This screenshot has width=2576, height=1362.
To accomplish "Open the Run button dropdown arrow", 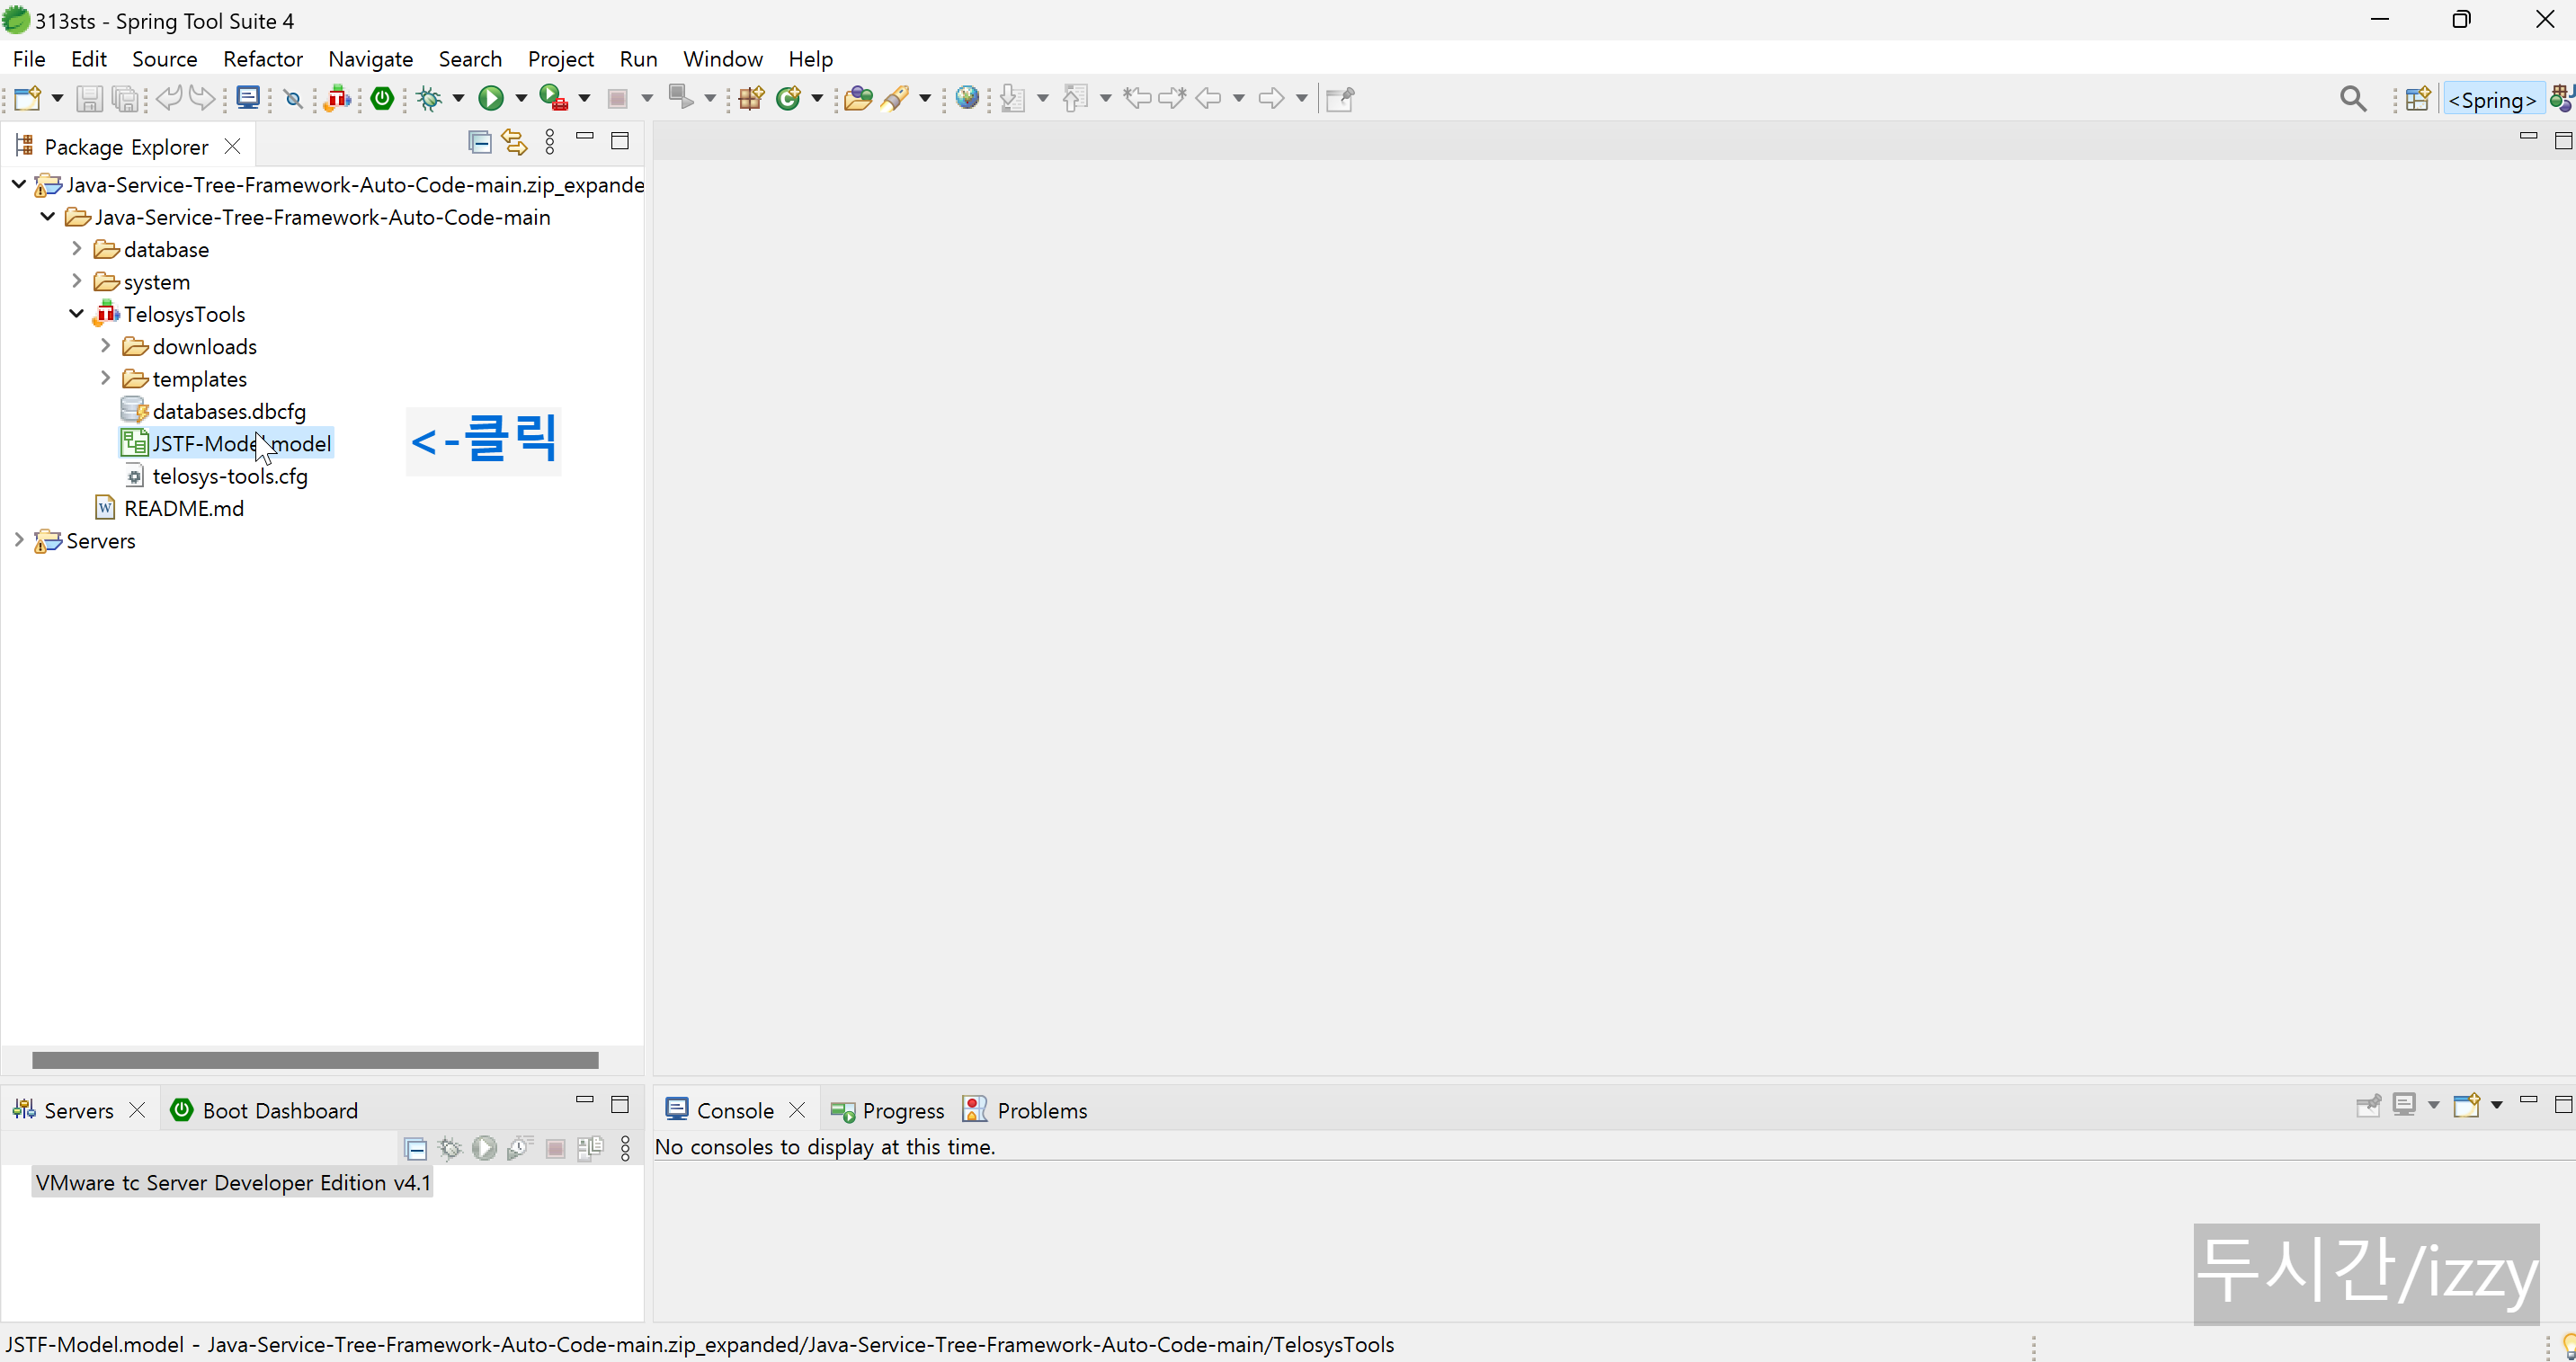I will point(521,98).
